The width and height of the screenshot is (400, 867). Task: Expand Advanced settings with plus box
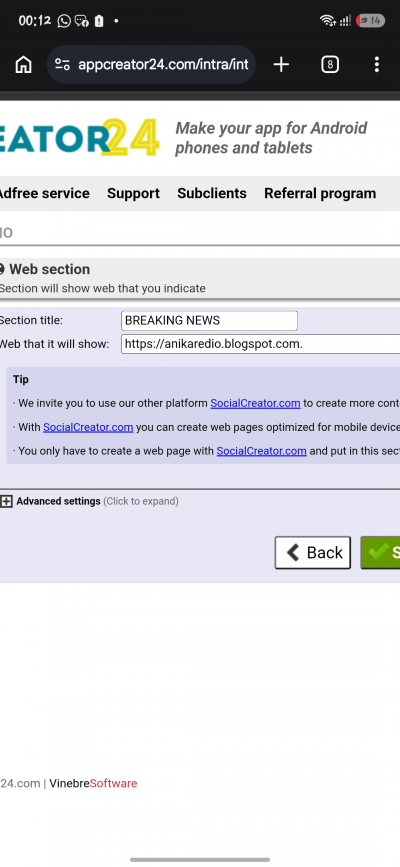[6, 502]
